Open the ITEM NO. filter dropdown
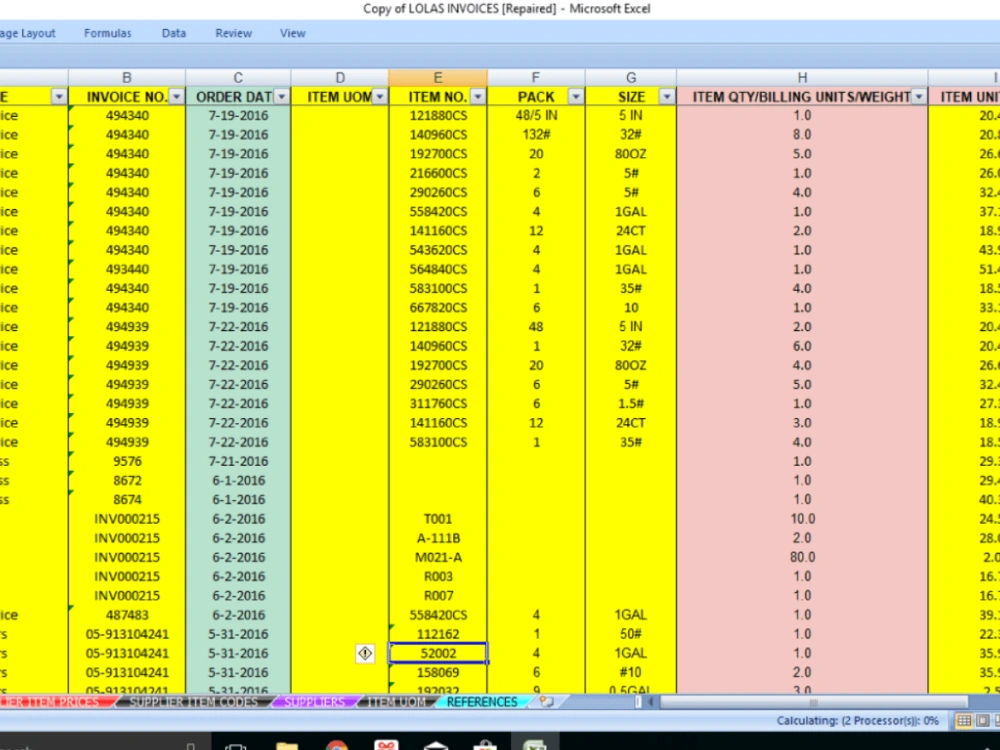Screen dimensions: 1000x750 tap(478, 96)
